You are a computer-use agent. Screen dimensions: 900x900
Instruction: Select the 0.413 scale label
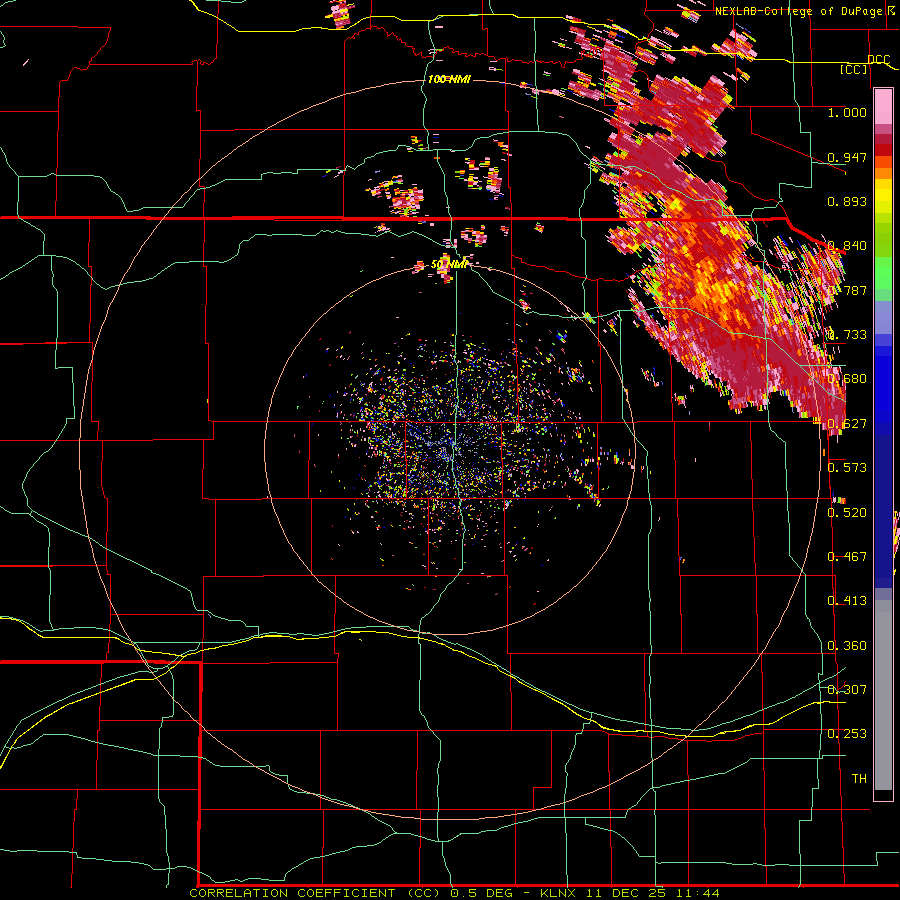click(847, 600)
